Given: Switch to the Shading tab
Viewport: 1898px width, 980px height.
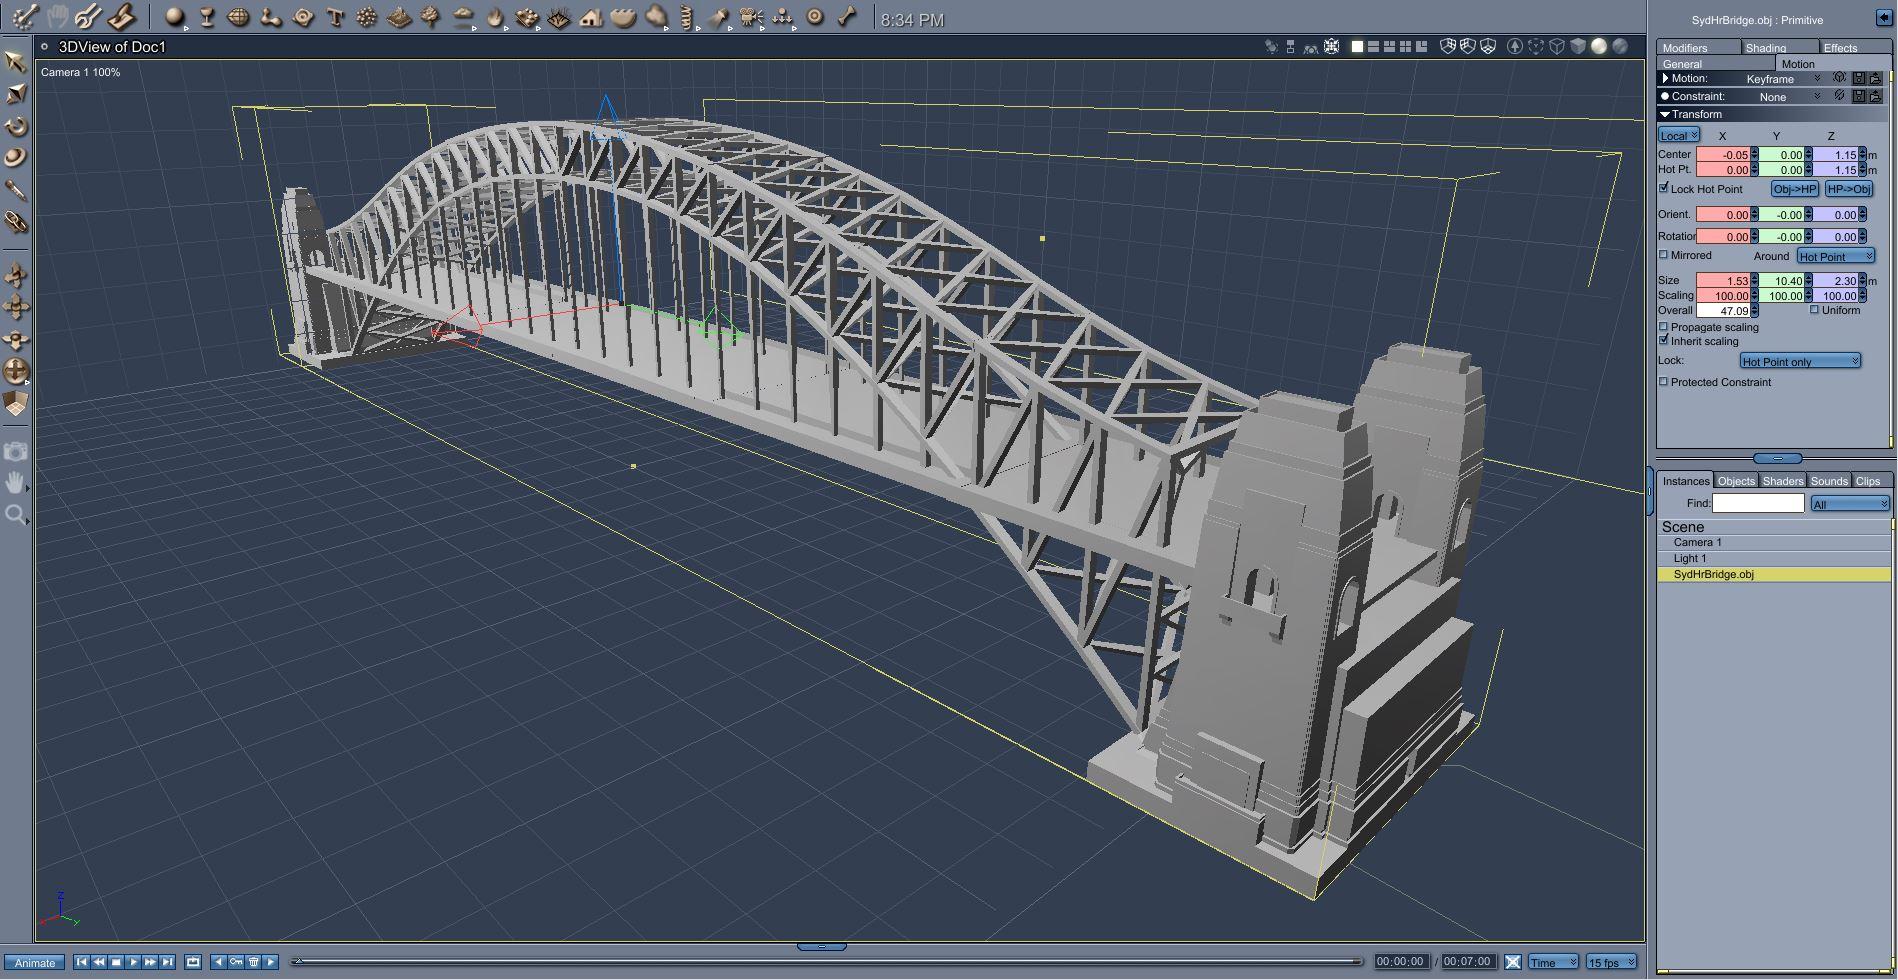Looking at the screenshot, I should (1778, 48).
